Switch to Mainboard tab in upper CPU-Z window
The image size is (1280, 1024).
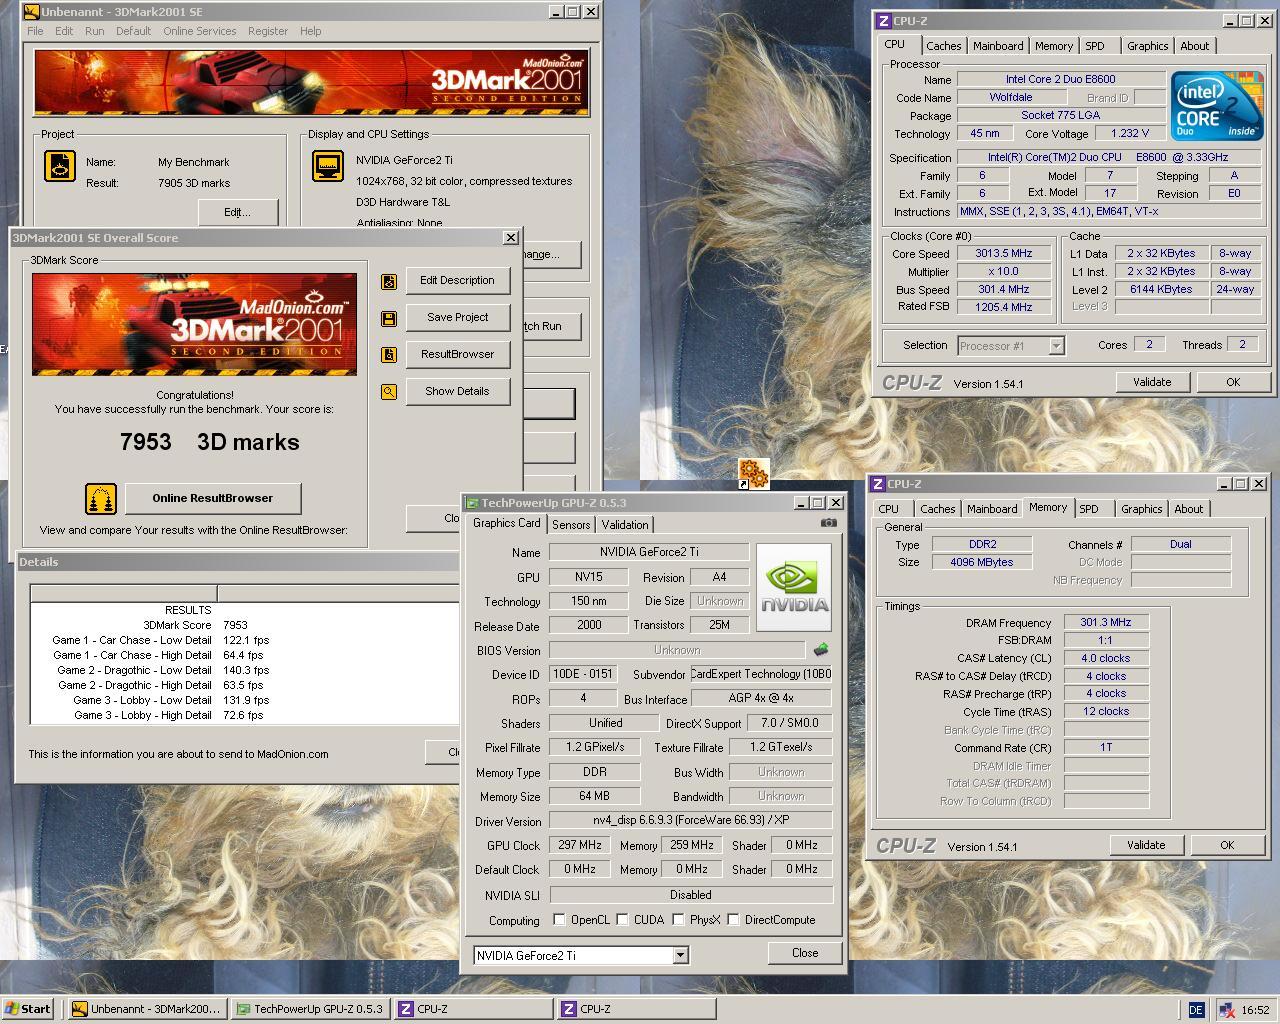tap(998, 46)
